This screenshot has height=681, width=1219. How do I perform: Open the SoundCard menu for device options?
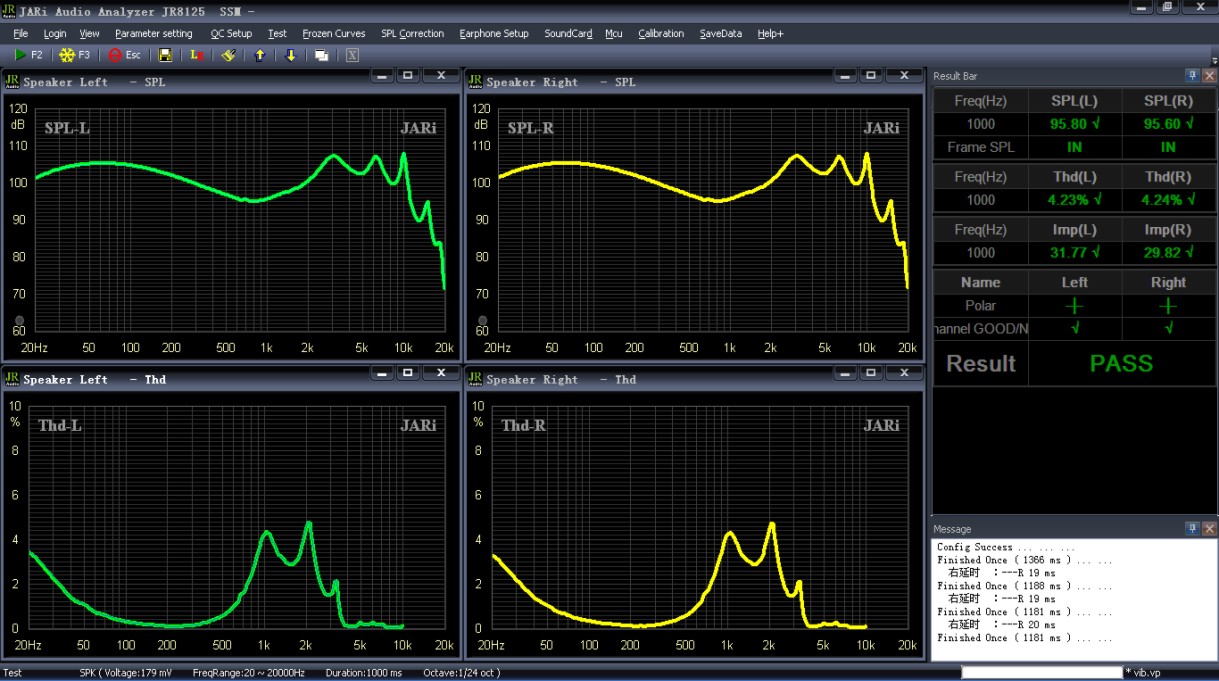click(567, 33)
